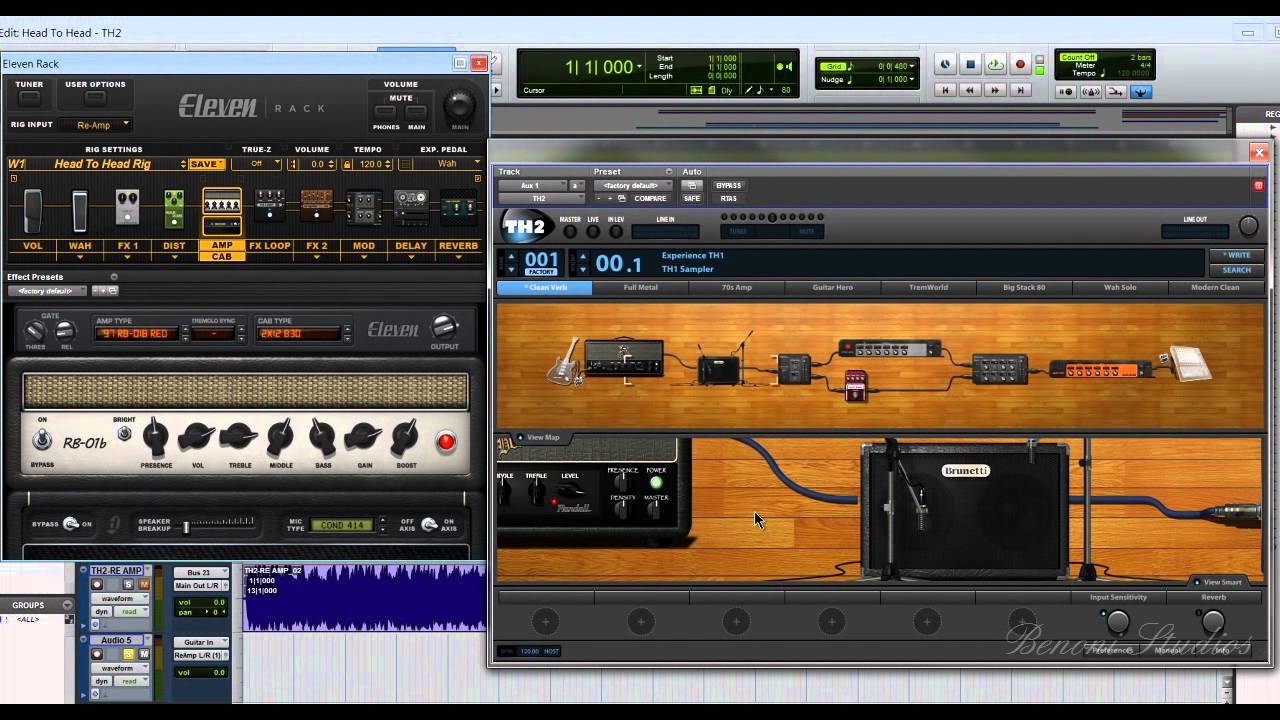
Task: Select the TremWorld preset tab
Action: [928, 288]
